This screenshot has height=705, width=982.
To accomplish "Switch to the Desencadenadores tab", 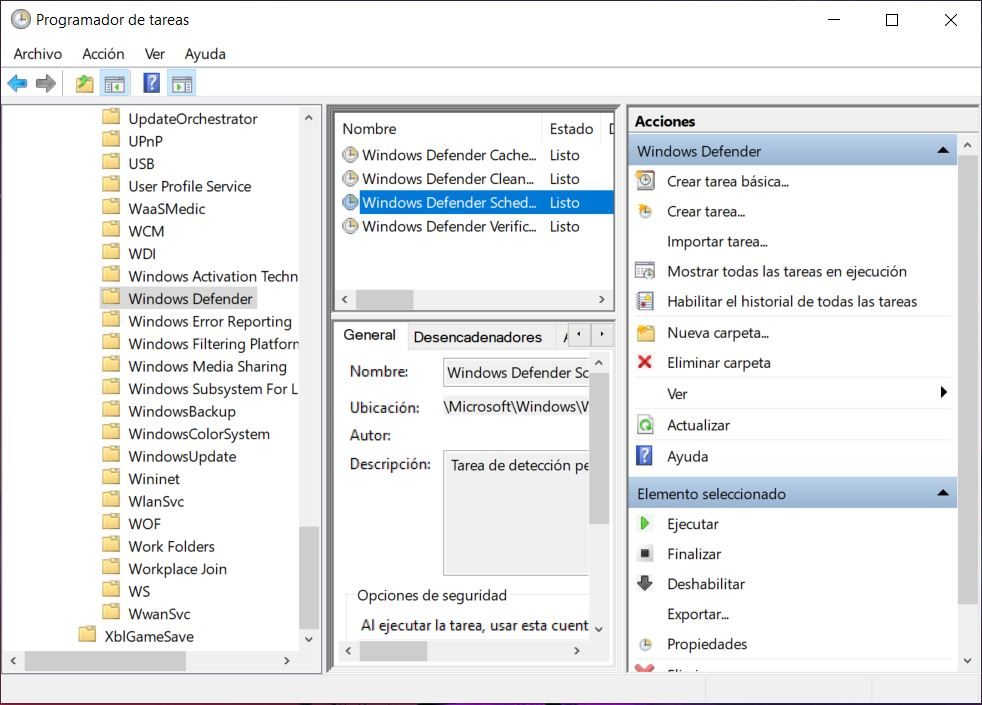I will click(x=477, y=337).
